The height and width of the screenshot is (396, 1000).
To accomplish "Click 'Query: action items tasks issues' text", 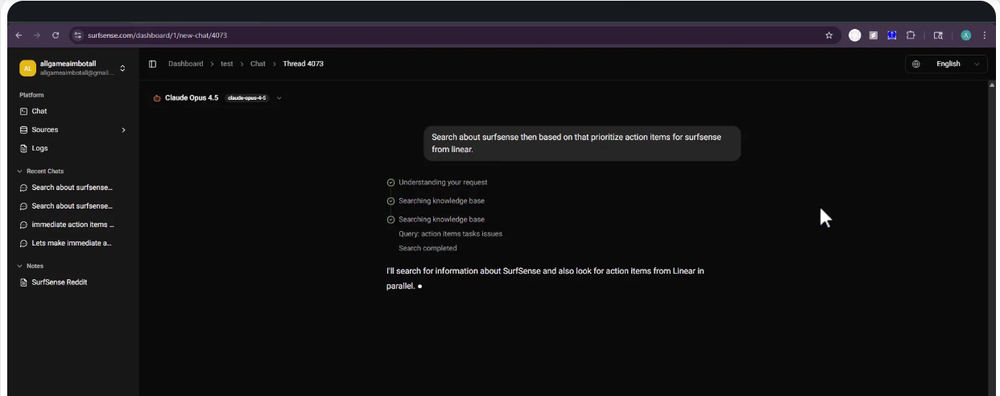I will (x=450, y=234).
